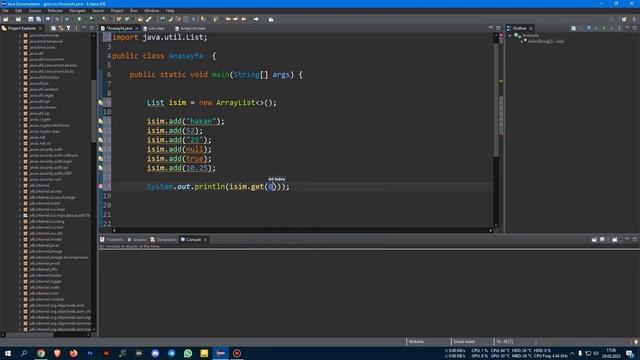The height and width of the screenshot is (360, 640).
Task: Click the error marker on System.out.println line
Action: pos(100,187)
